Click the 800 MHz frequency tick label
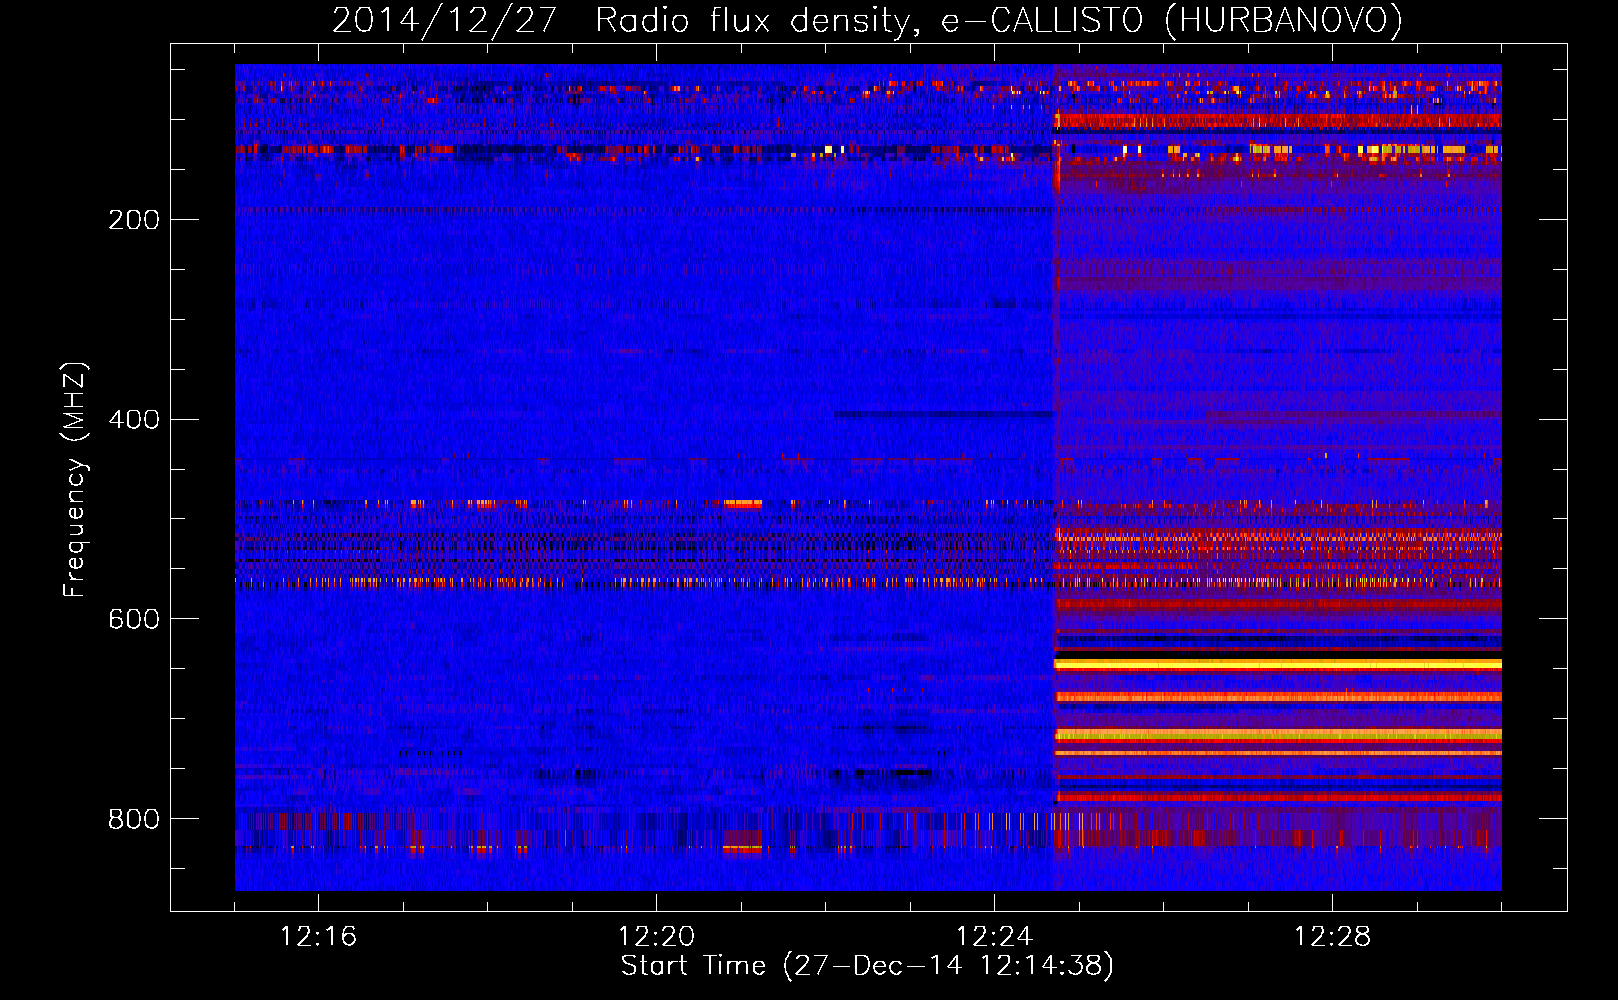The image size is (1618, 1000). point(134,819)
